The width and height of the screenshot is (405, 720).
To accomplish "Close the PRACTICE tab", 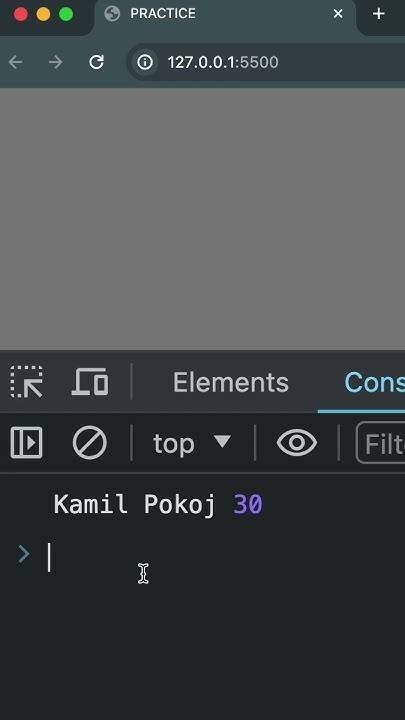I will tap(338, 14).
